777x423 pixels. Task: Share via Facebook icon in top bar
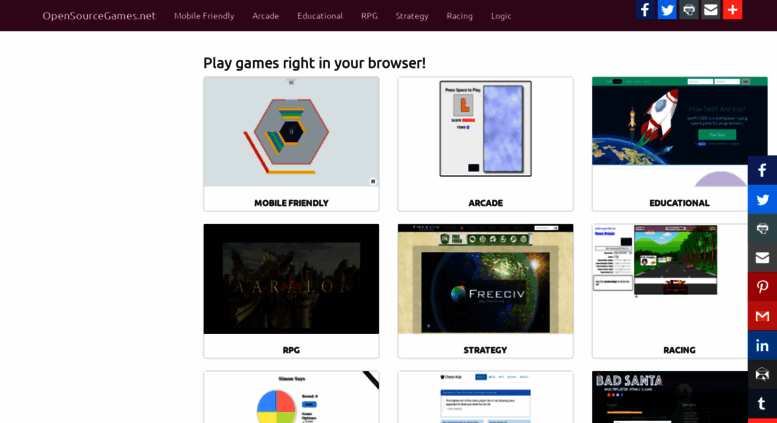pos(645,9)
